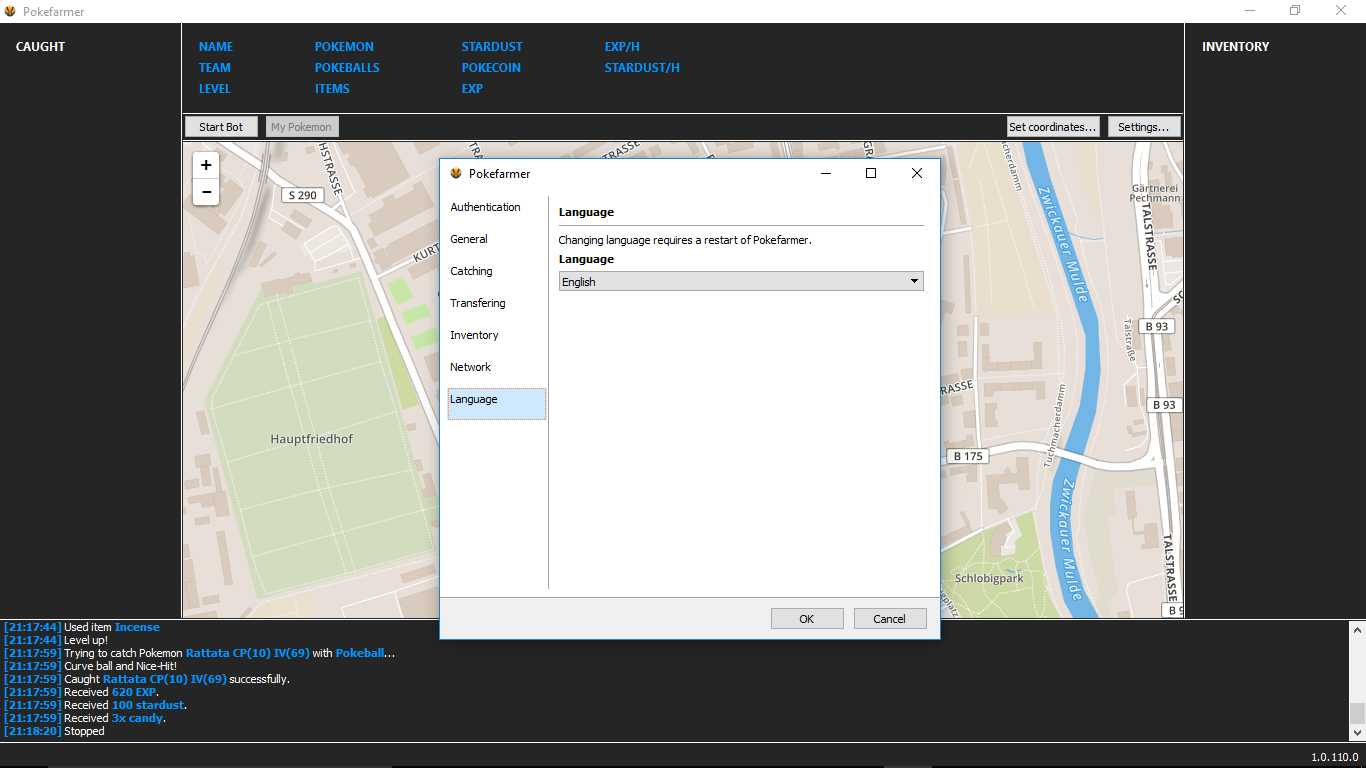Click the LEVEL stat label

[x=215, y=89]
